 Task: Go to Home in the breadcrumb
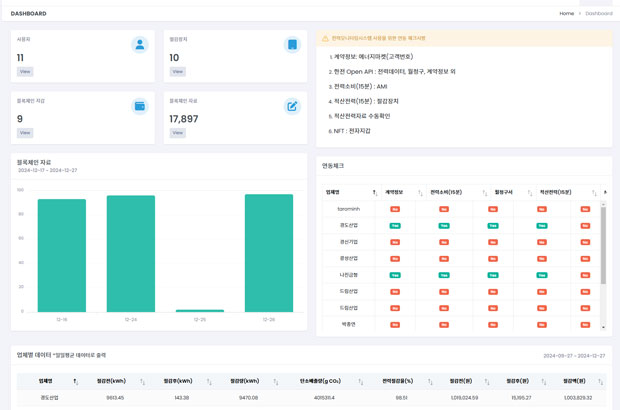566,13
